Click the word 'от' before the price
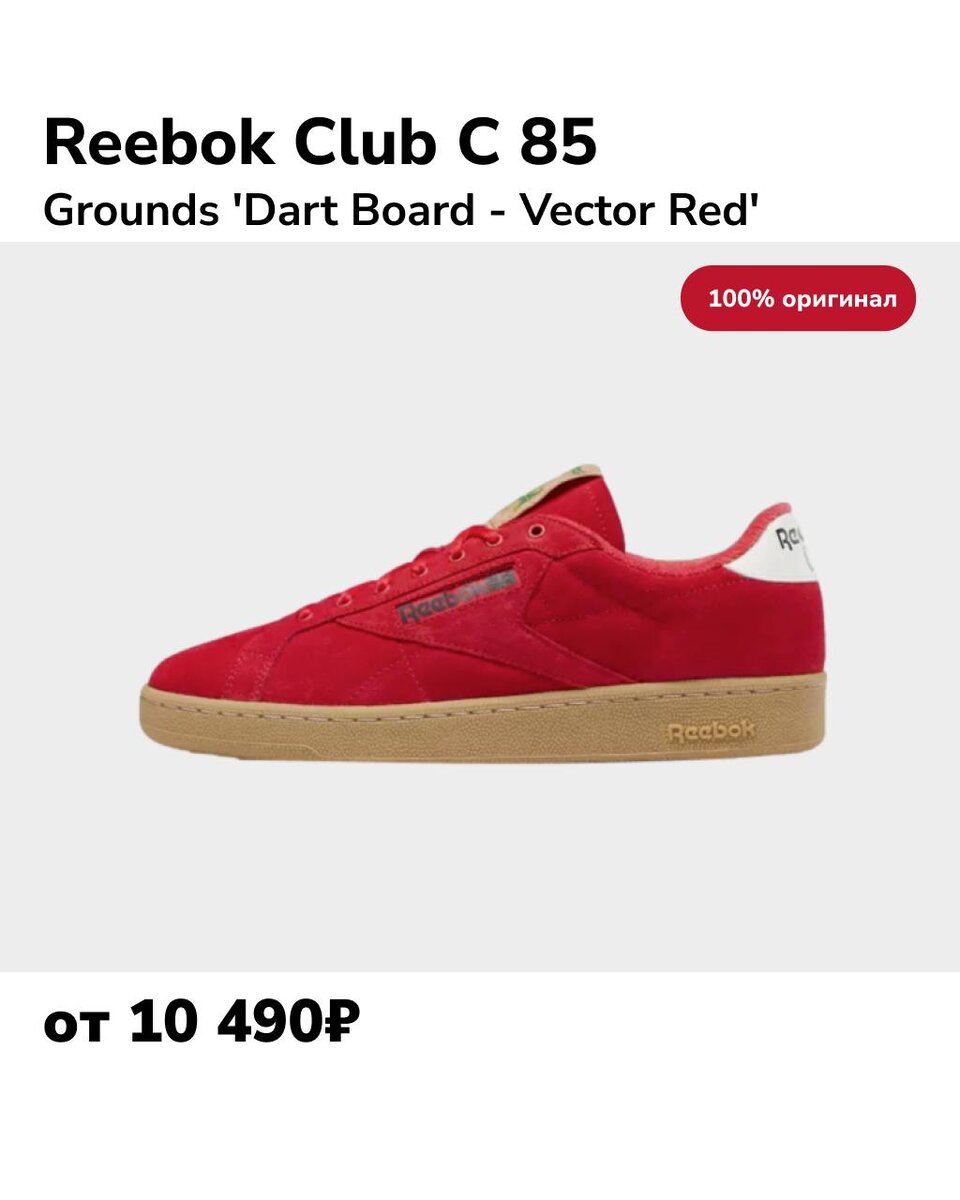The height and width of the screenshot is (1200, 960). [75, 1027]
